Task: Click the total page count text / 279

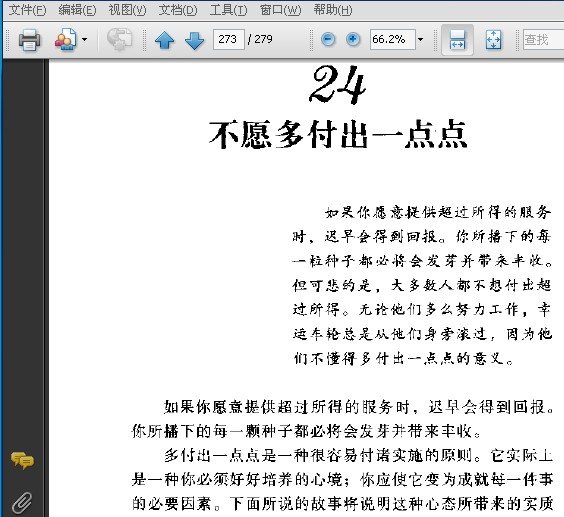Action: click(260, 39)
